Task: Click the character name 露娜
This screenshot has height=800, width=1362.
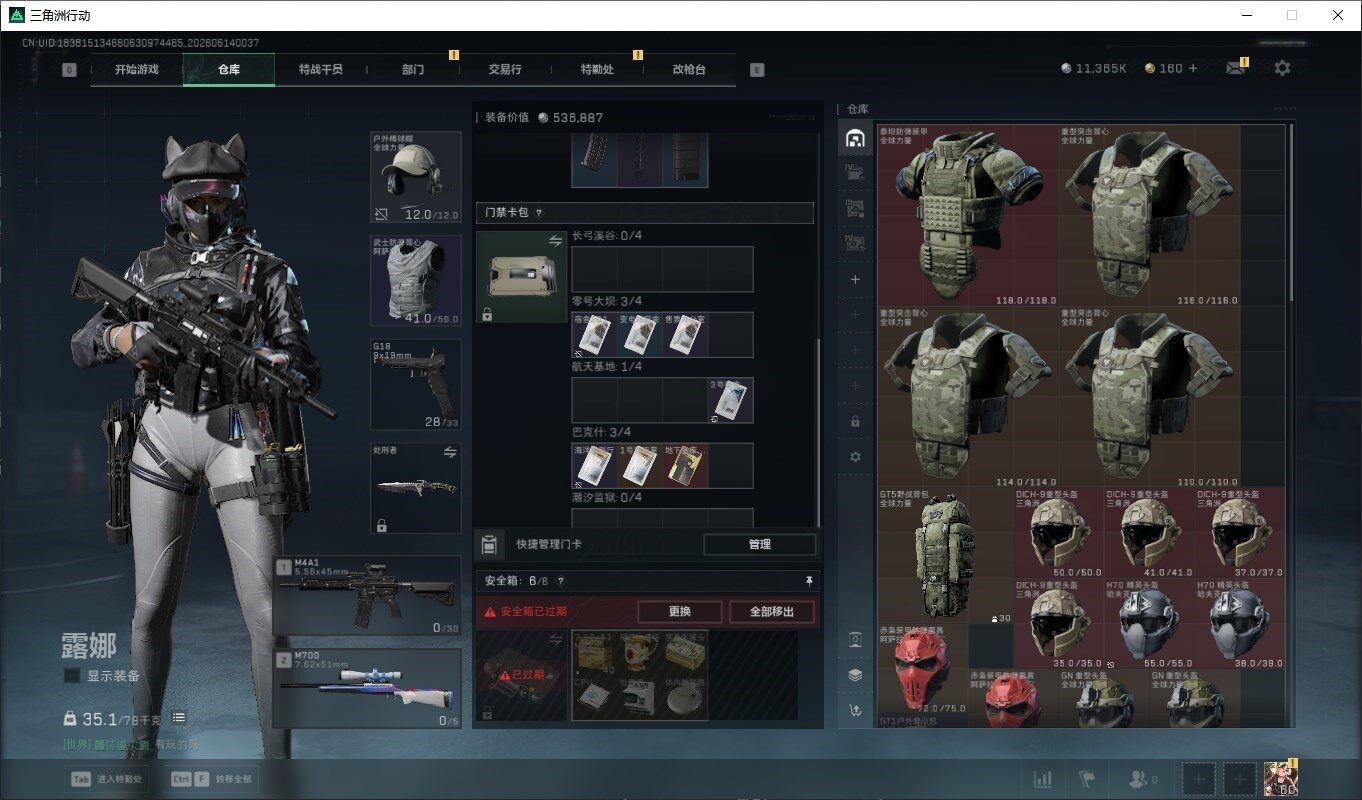Action: tap(89, 645)
